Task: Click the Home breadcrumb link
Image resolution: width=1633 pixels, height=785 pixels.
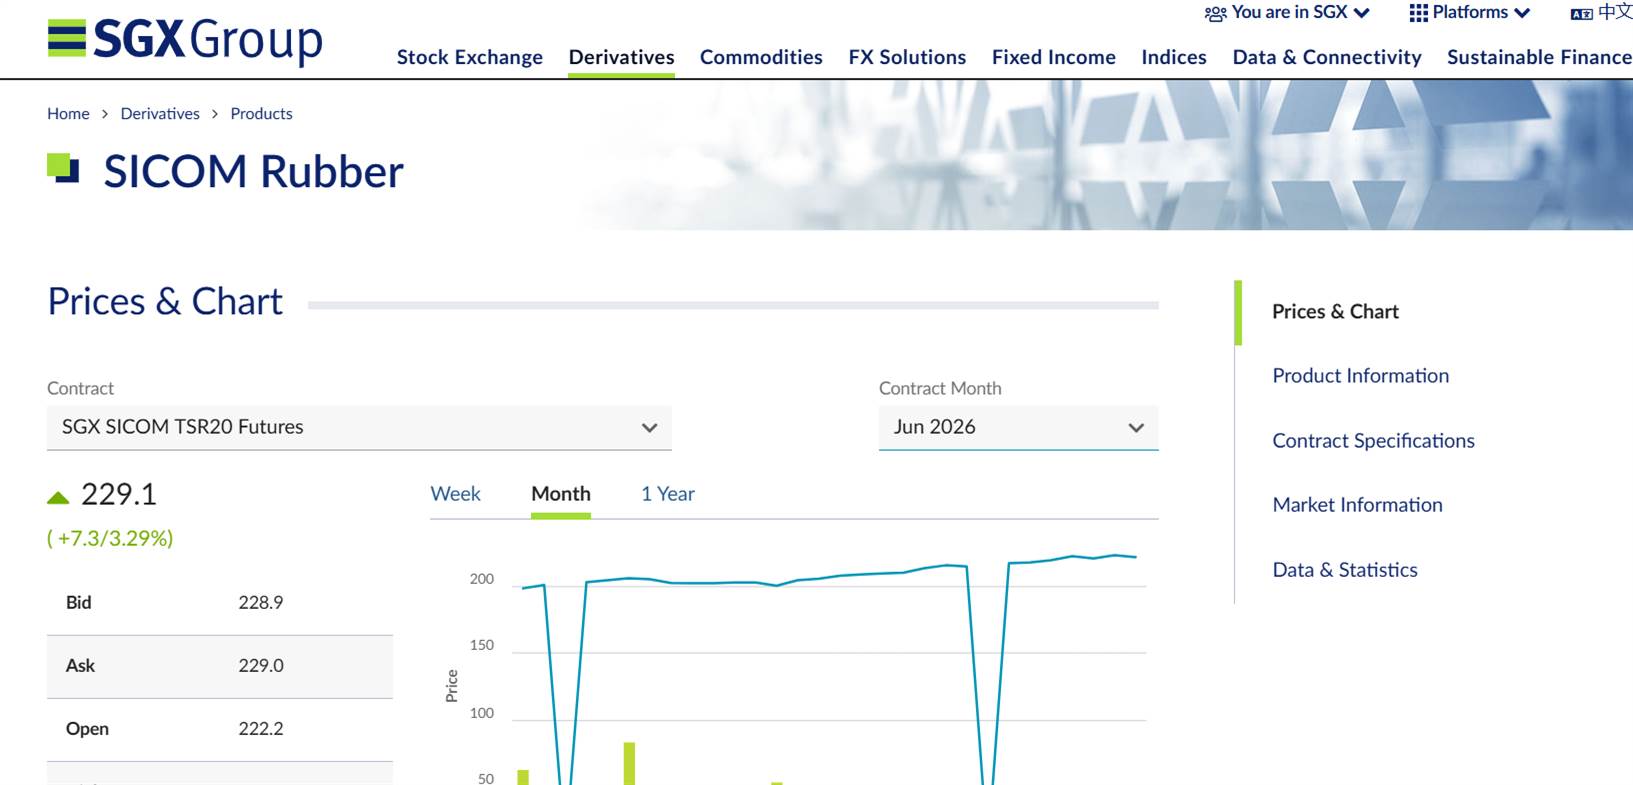Action: (68, 114)
